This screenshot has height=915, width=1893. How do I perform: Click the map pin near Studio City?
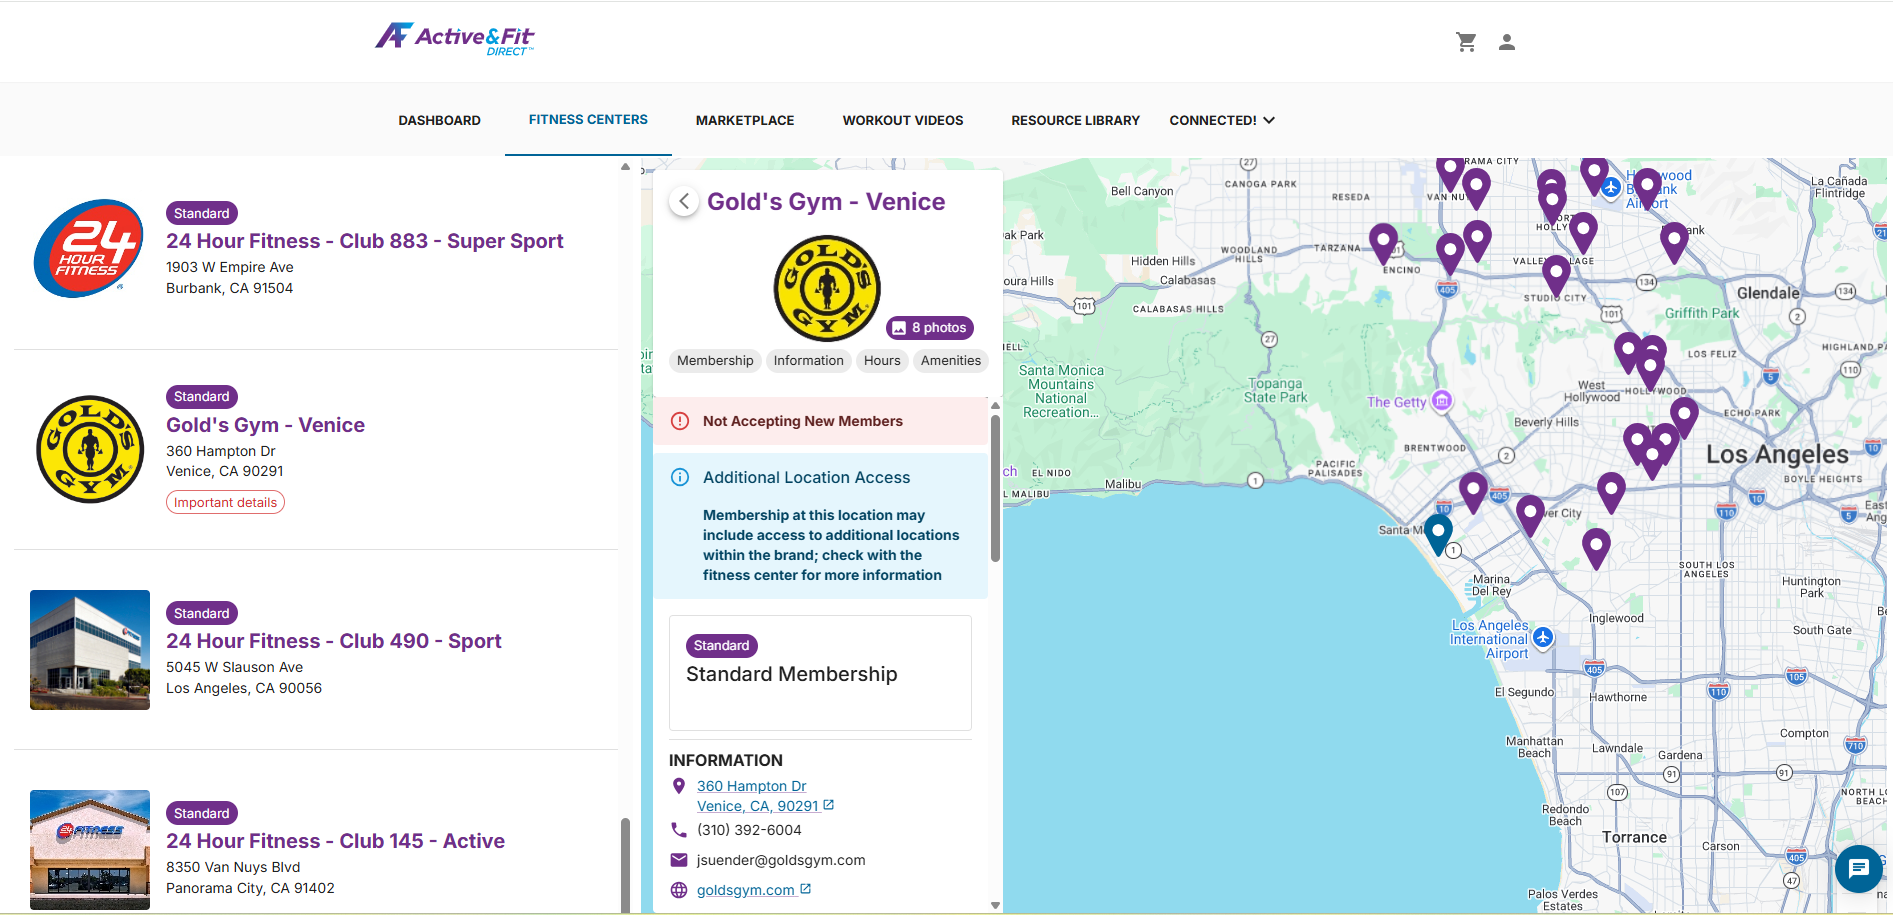tap(1556, 276)
